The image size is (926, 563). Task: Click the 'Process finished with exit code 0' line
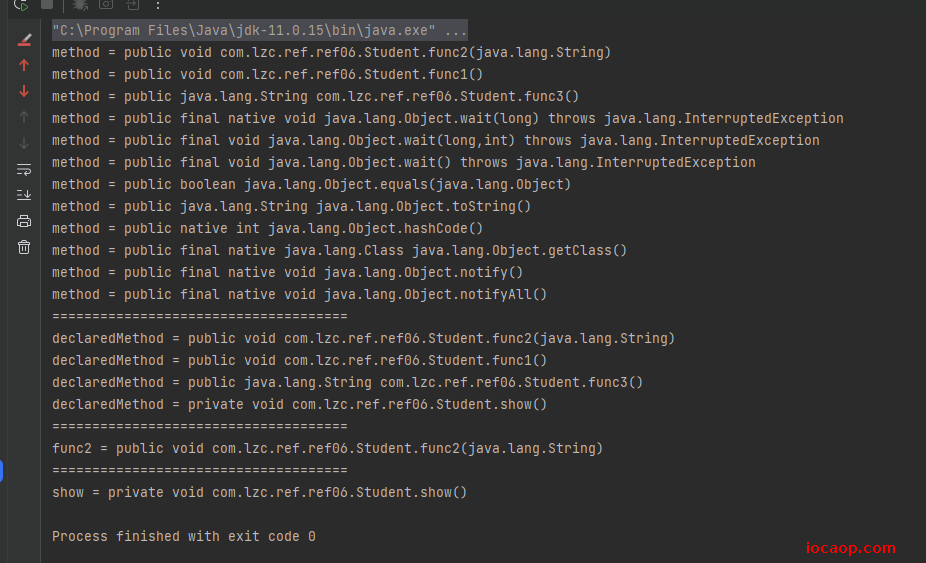pyautogui.click(x=184, y=536)
